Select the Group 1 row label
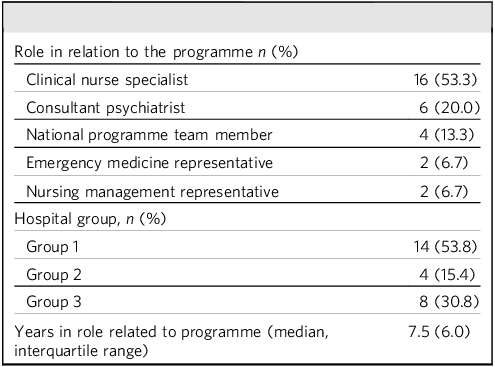The width and height of the screenshot is (495, 367). pos(52,247)
